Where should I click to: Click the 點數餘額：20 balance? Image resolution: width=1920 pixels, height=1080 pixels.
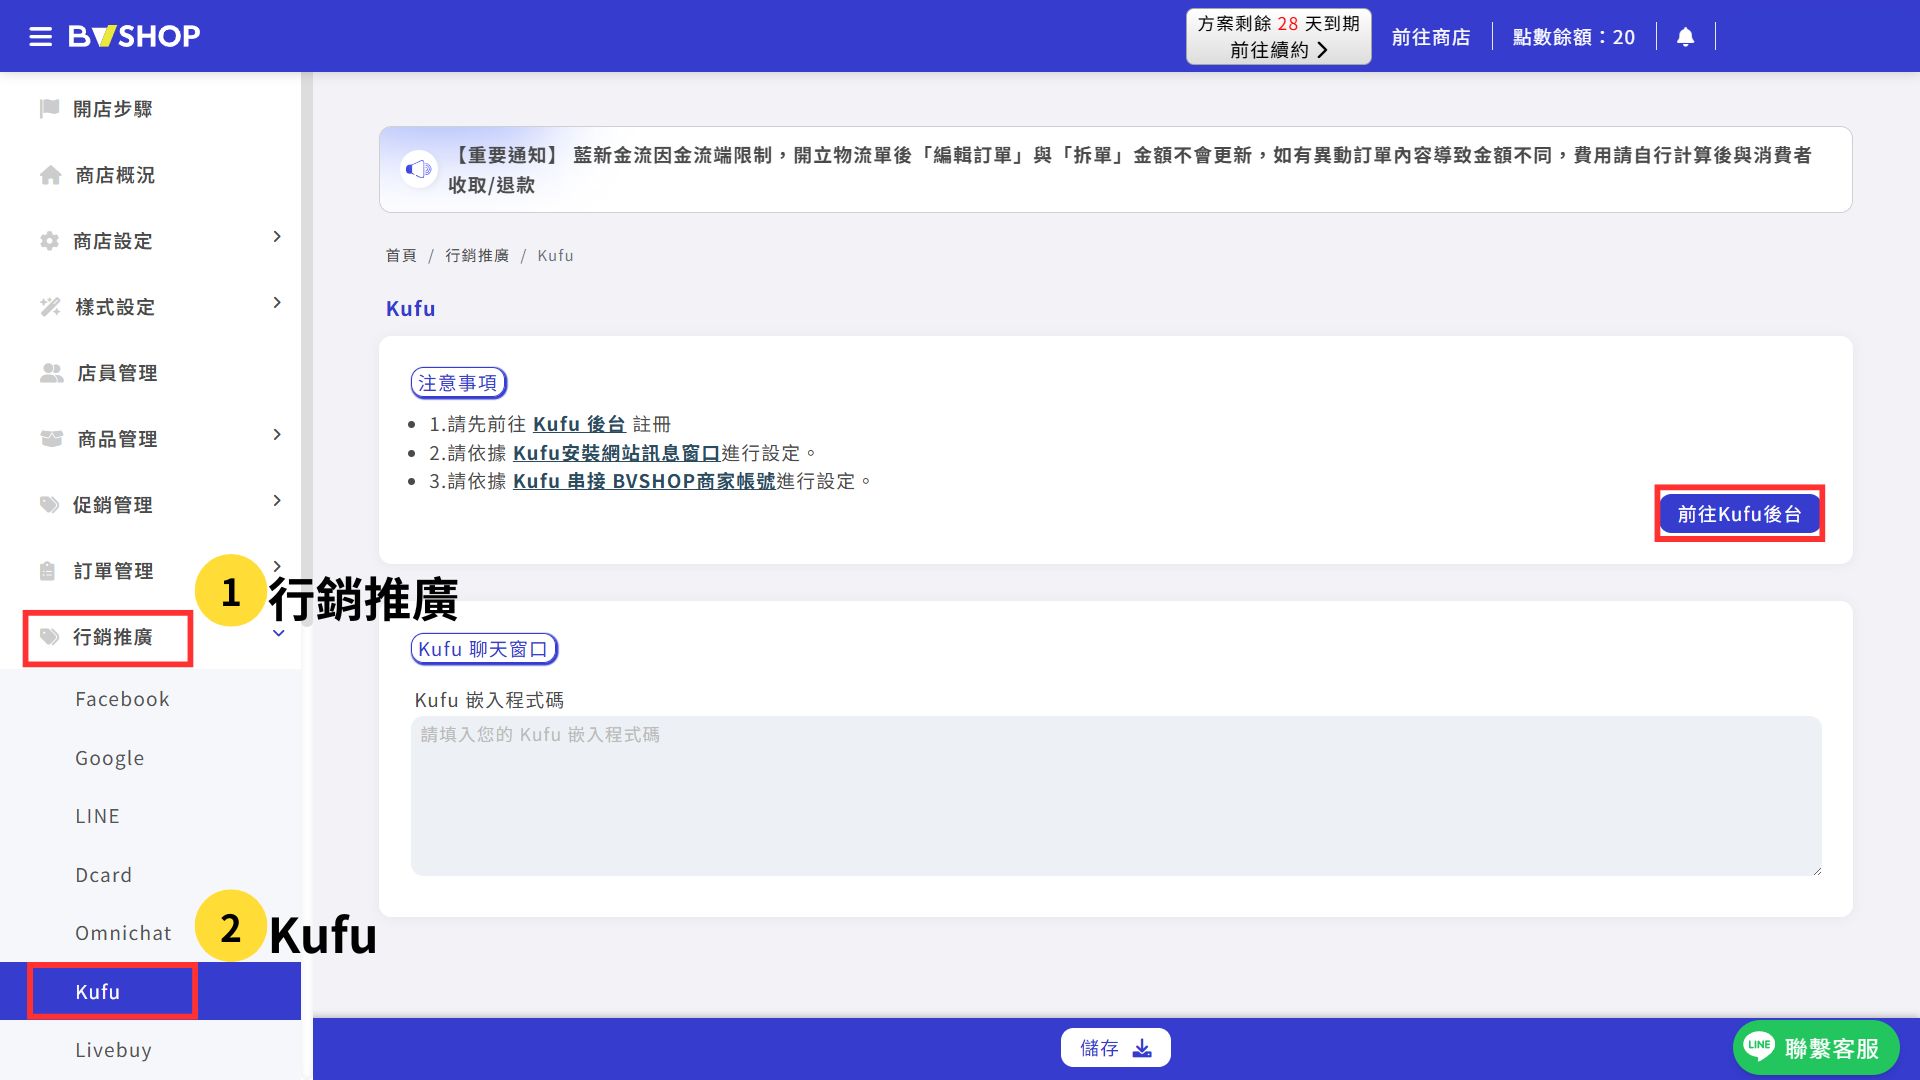click(x=1573, y=37)
